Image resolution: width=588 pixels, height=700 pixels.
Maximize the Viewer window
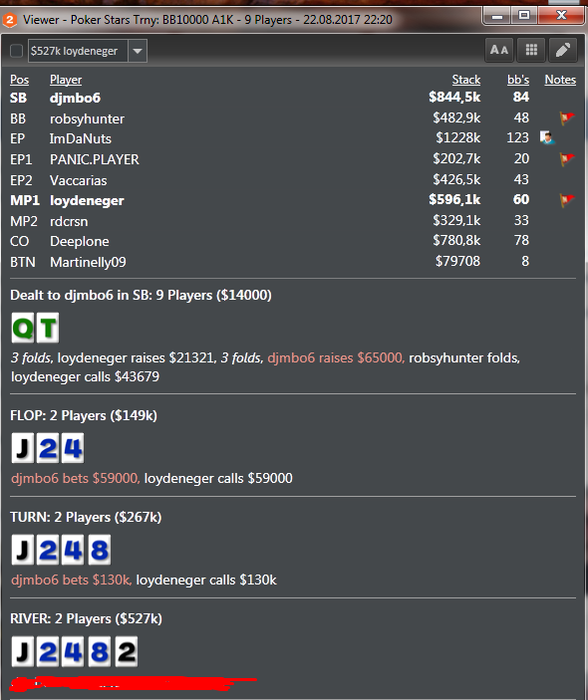pos(524,16)
